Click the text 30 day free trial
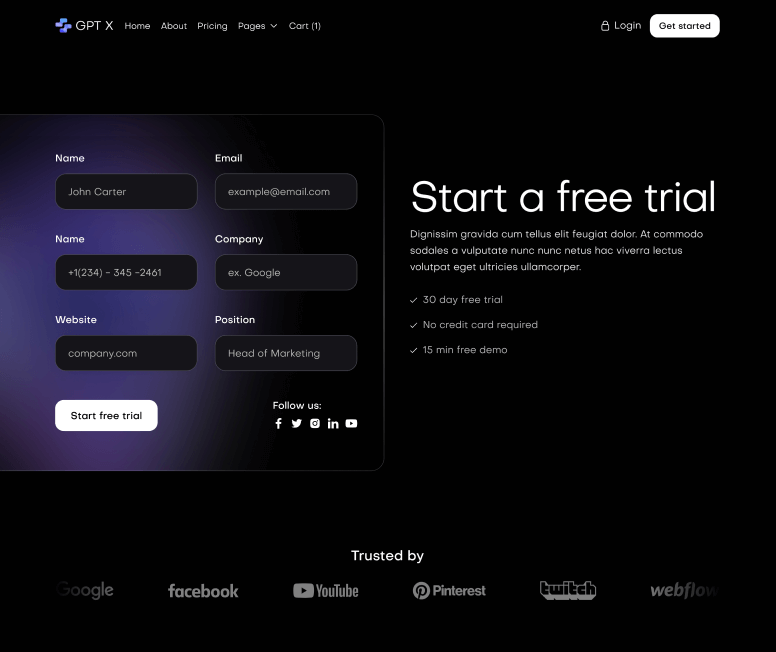 462,300
